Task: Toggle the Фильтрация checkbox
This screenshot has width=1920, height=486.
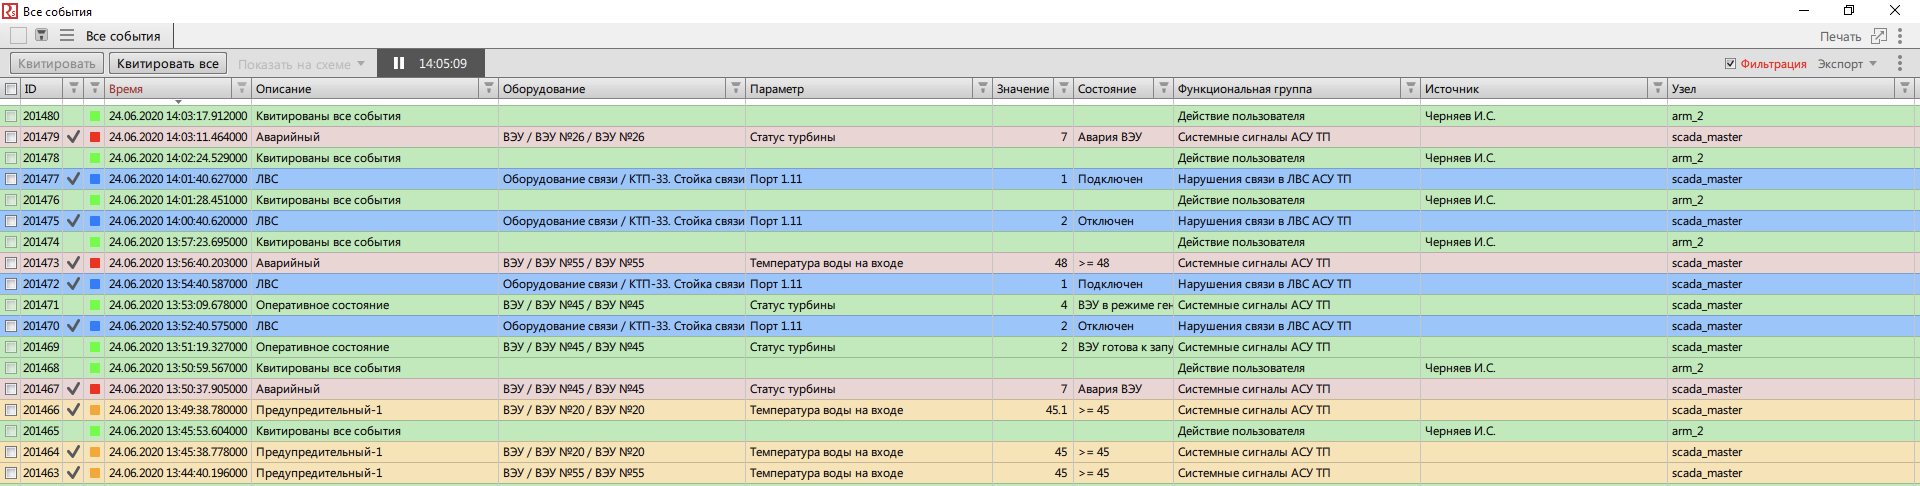Action: (x=1730, y=63)
